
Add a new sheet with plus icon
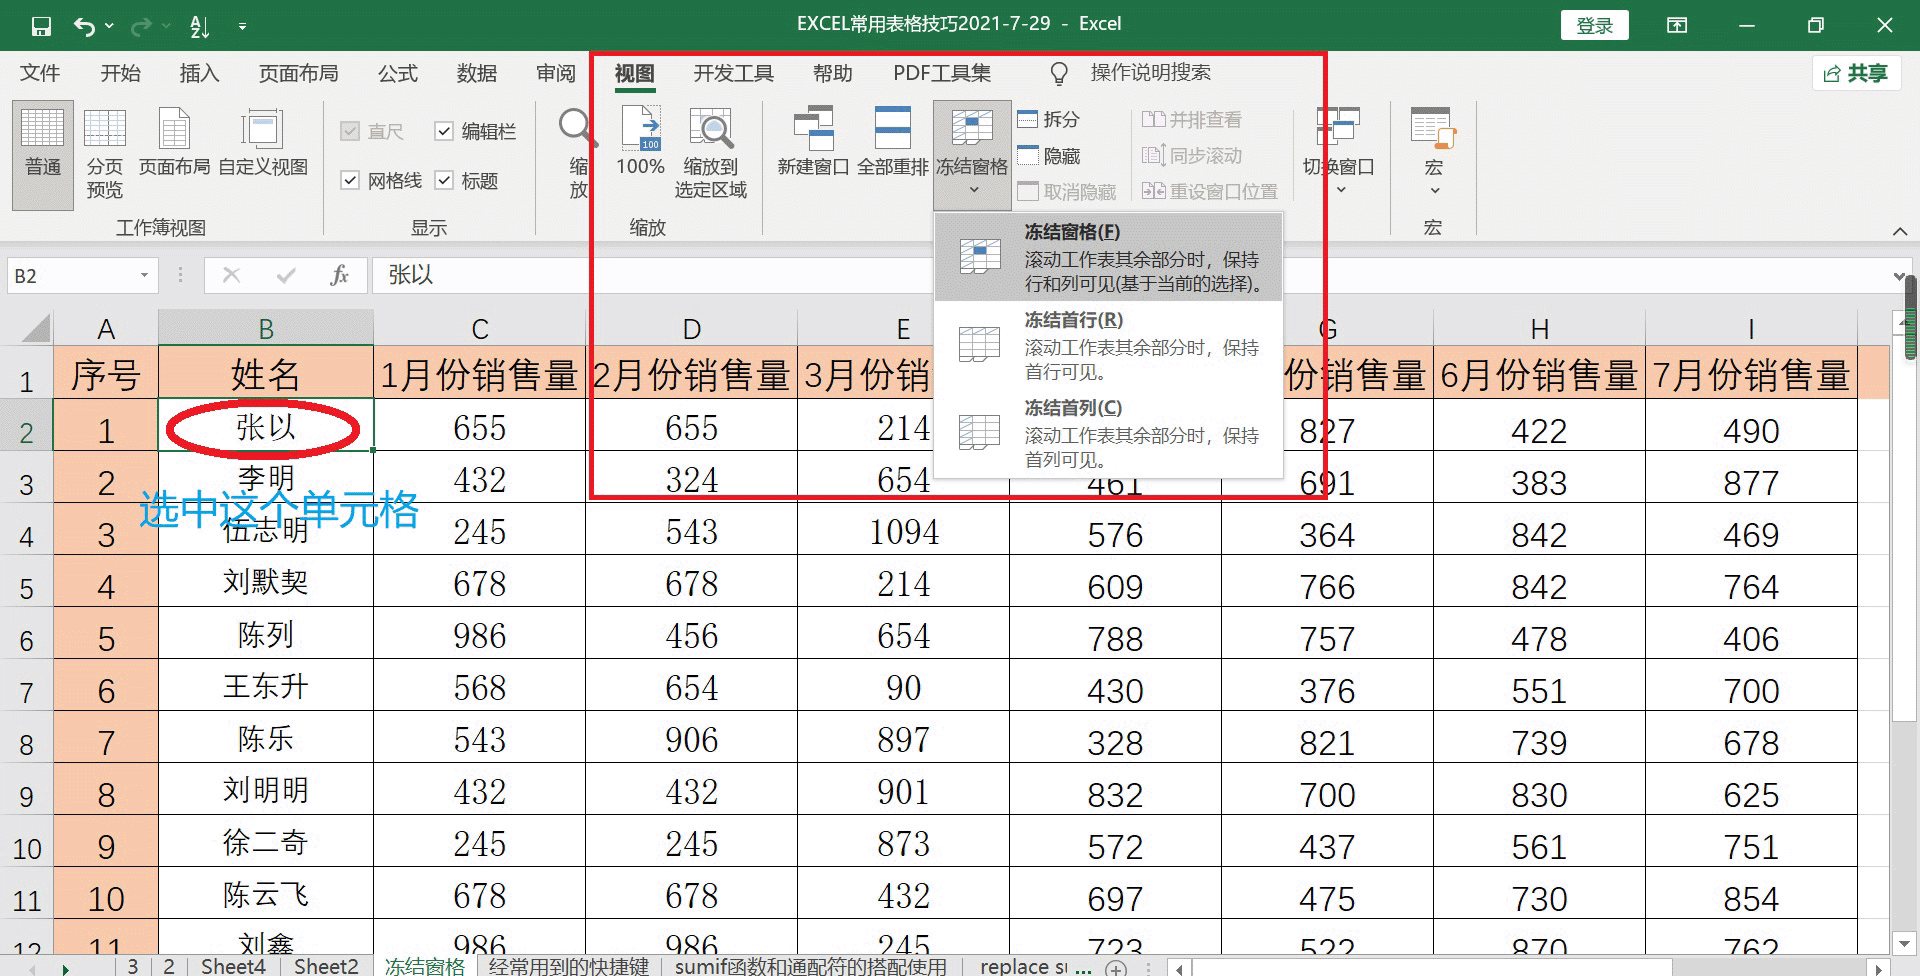click(1116, 967)
